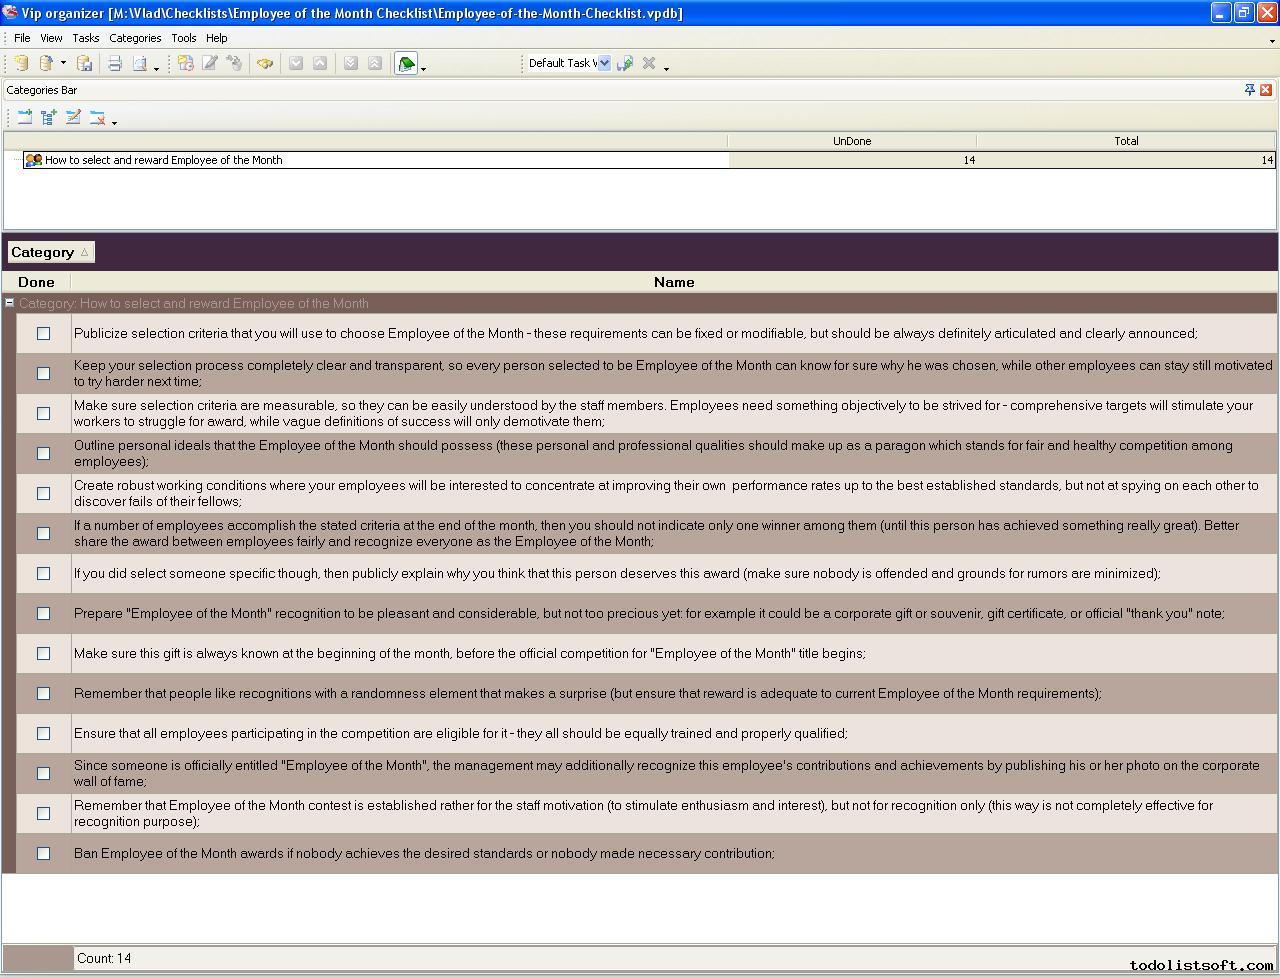The image size is (1280, 977).
Task: Click the Add subcategory icon in Categories Bar
Action: coord(48,117)
